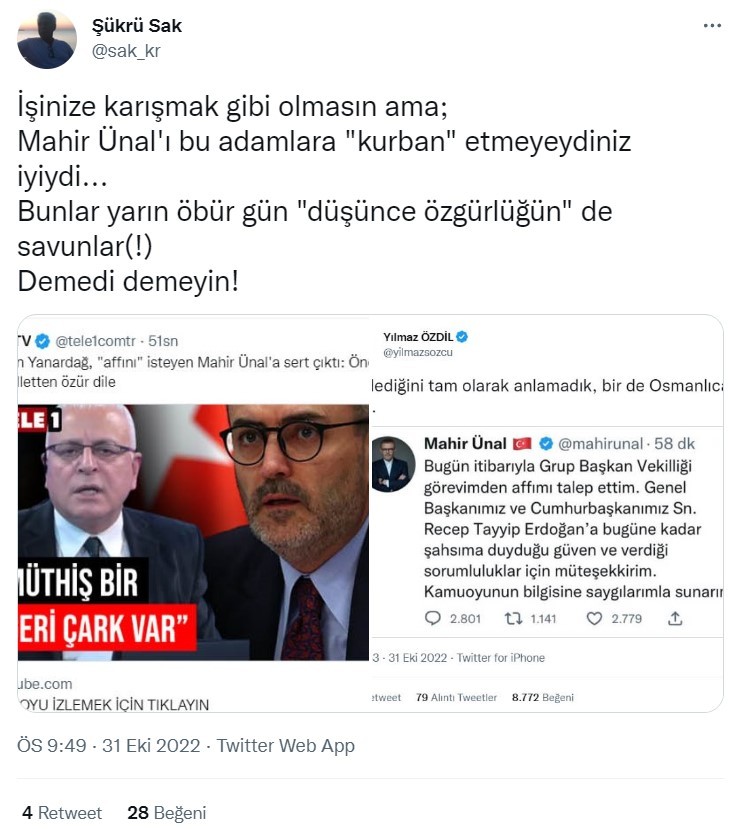Click the heart like icon showing 2.779
Image resolution: width=741 pixels, height=829 pixels.
[594, 618]
